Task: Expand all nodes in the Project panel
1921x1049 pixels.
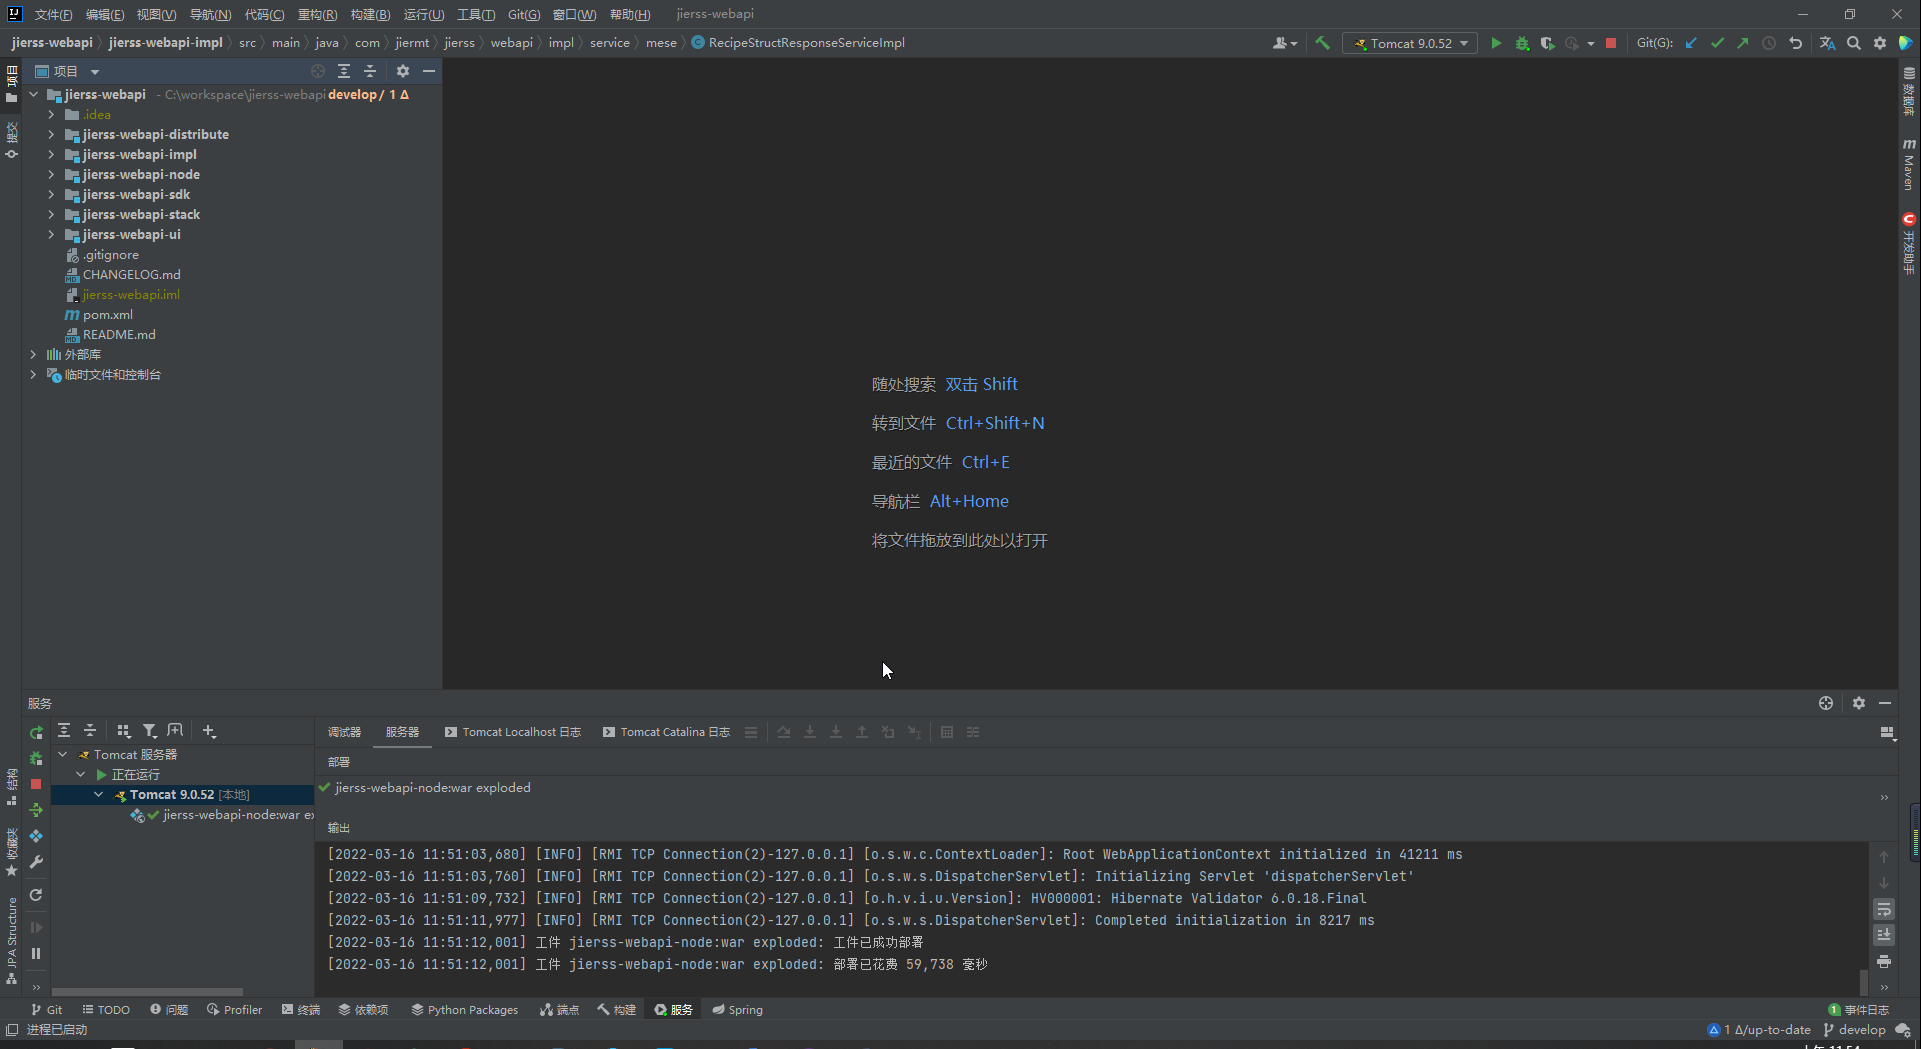Action: 344,71
